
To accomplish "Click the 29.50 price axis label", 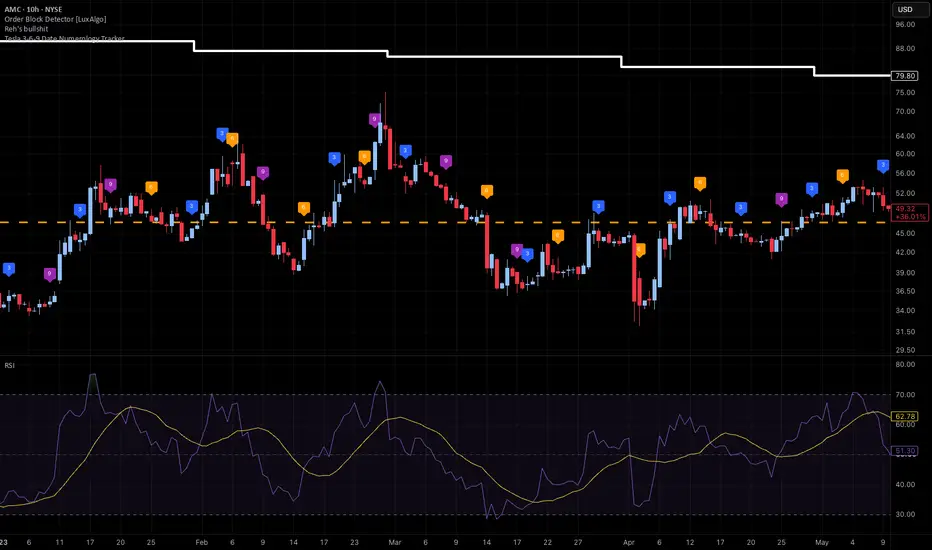I will coord(905,350).
